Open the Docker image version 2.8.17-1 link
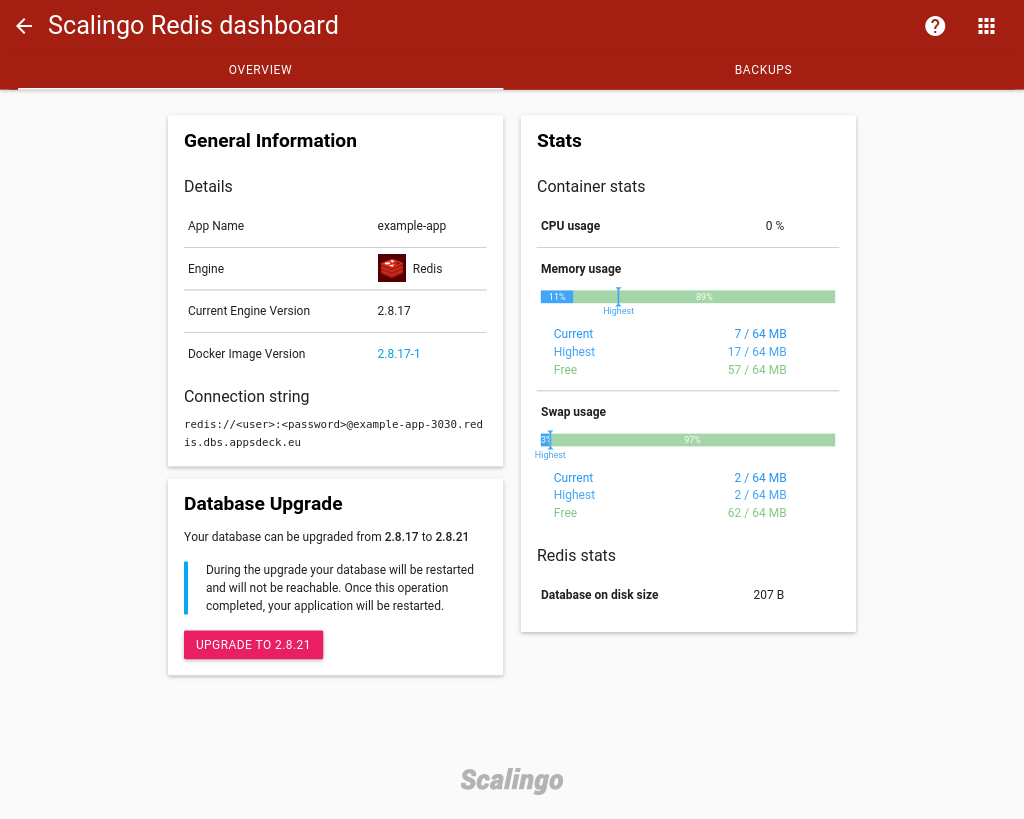Viewport: 1024px width, 819px height. [398, 353]
